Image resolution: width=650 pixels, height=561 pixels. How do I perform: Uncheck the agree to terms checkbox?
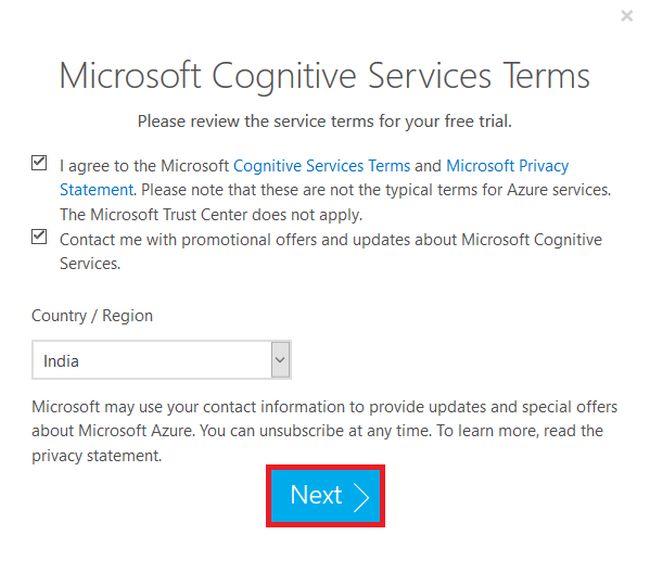39,163
